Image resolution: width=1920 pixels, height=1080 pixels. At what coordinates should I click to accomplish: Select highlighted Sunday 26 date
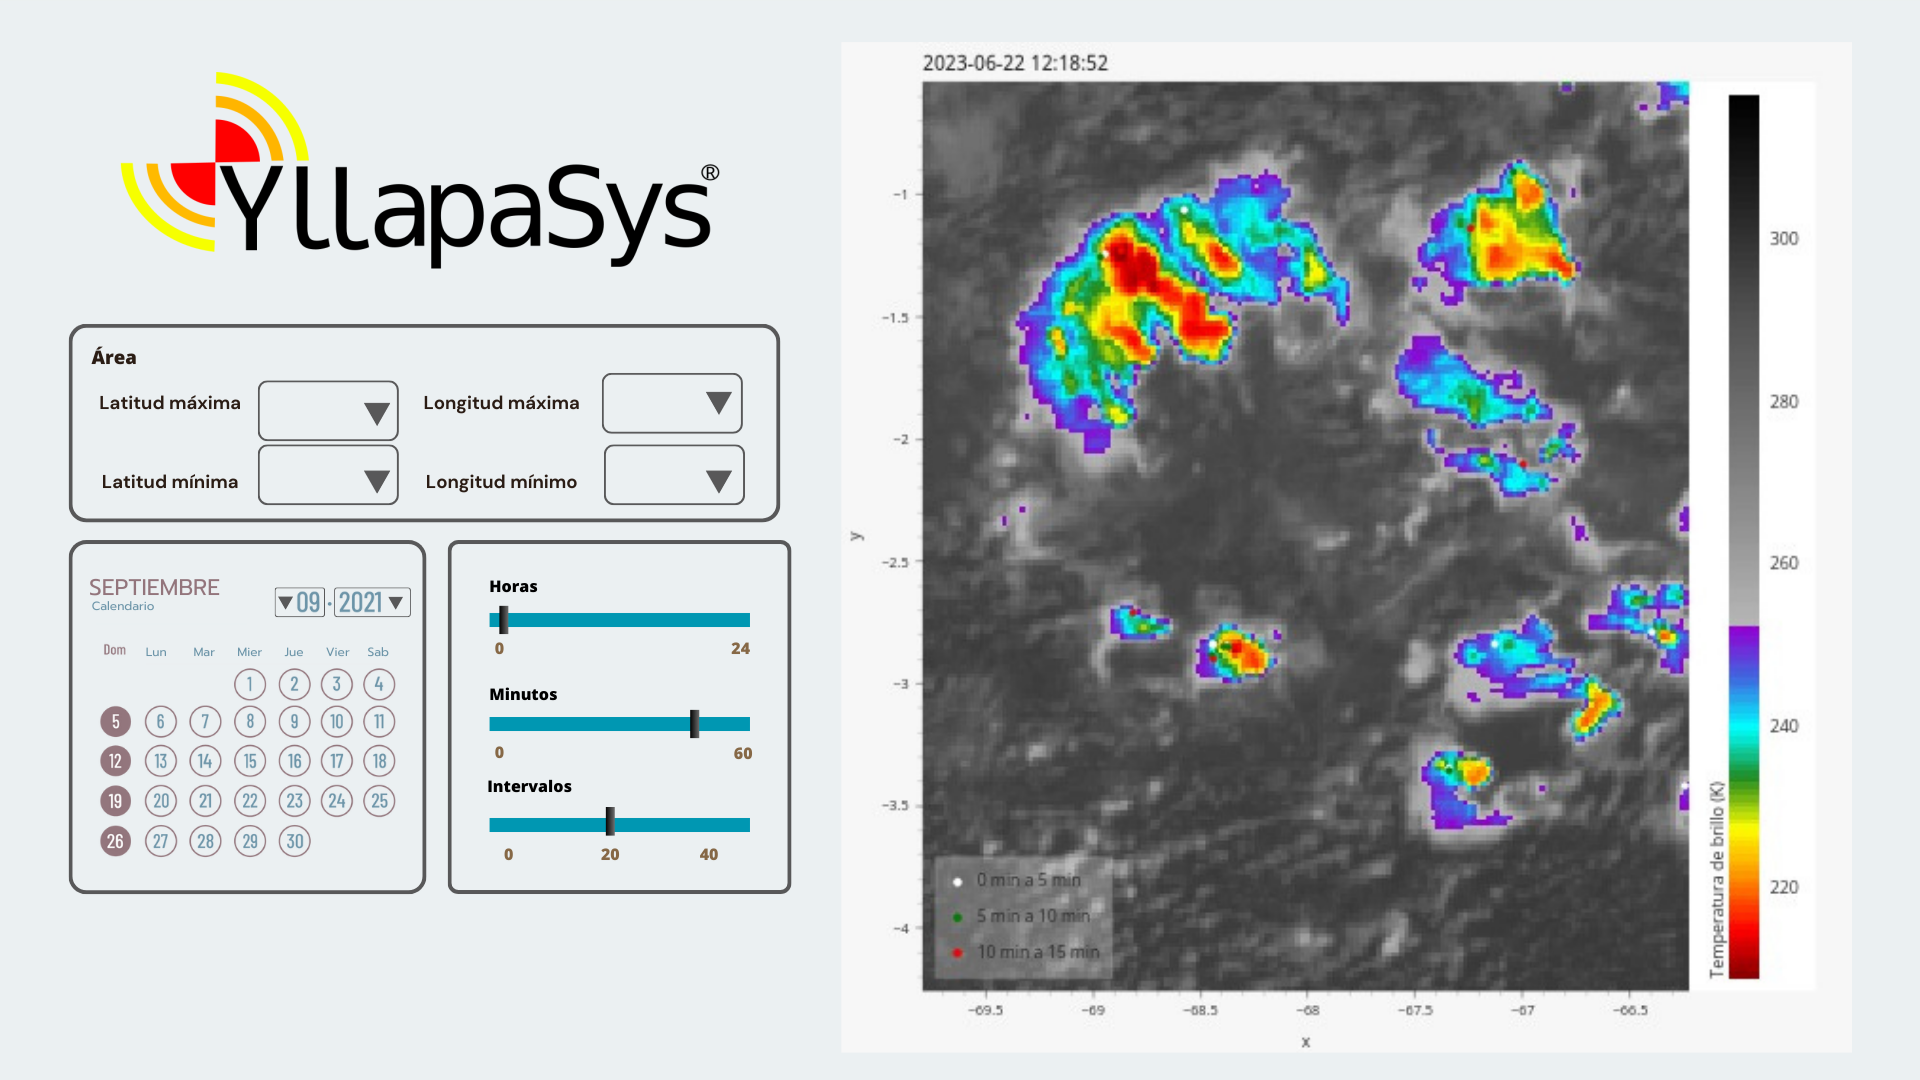point(115,841)
